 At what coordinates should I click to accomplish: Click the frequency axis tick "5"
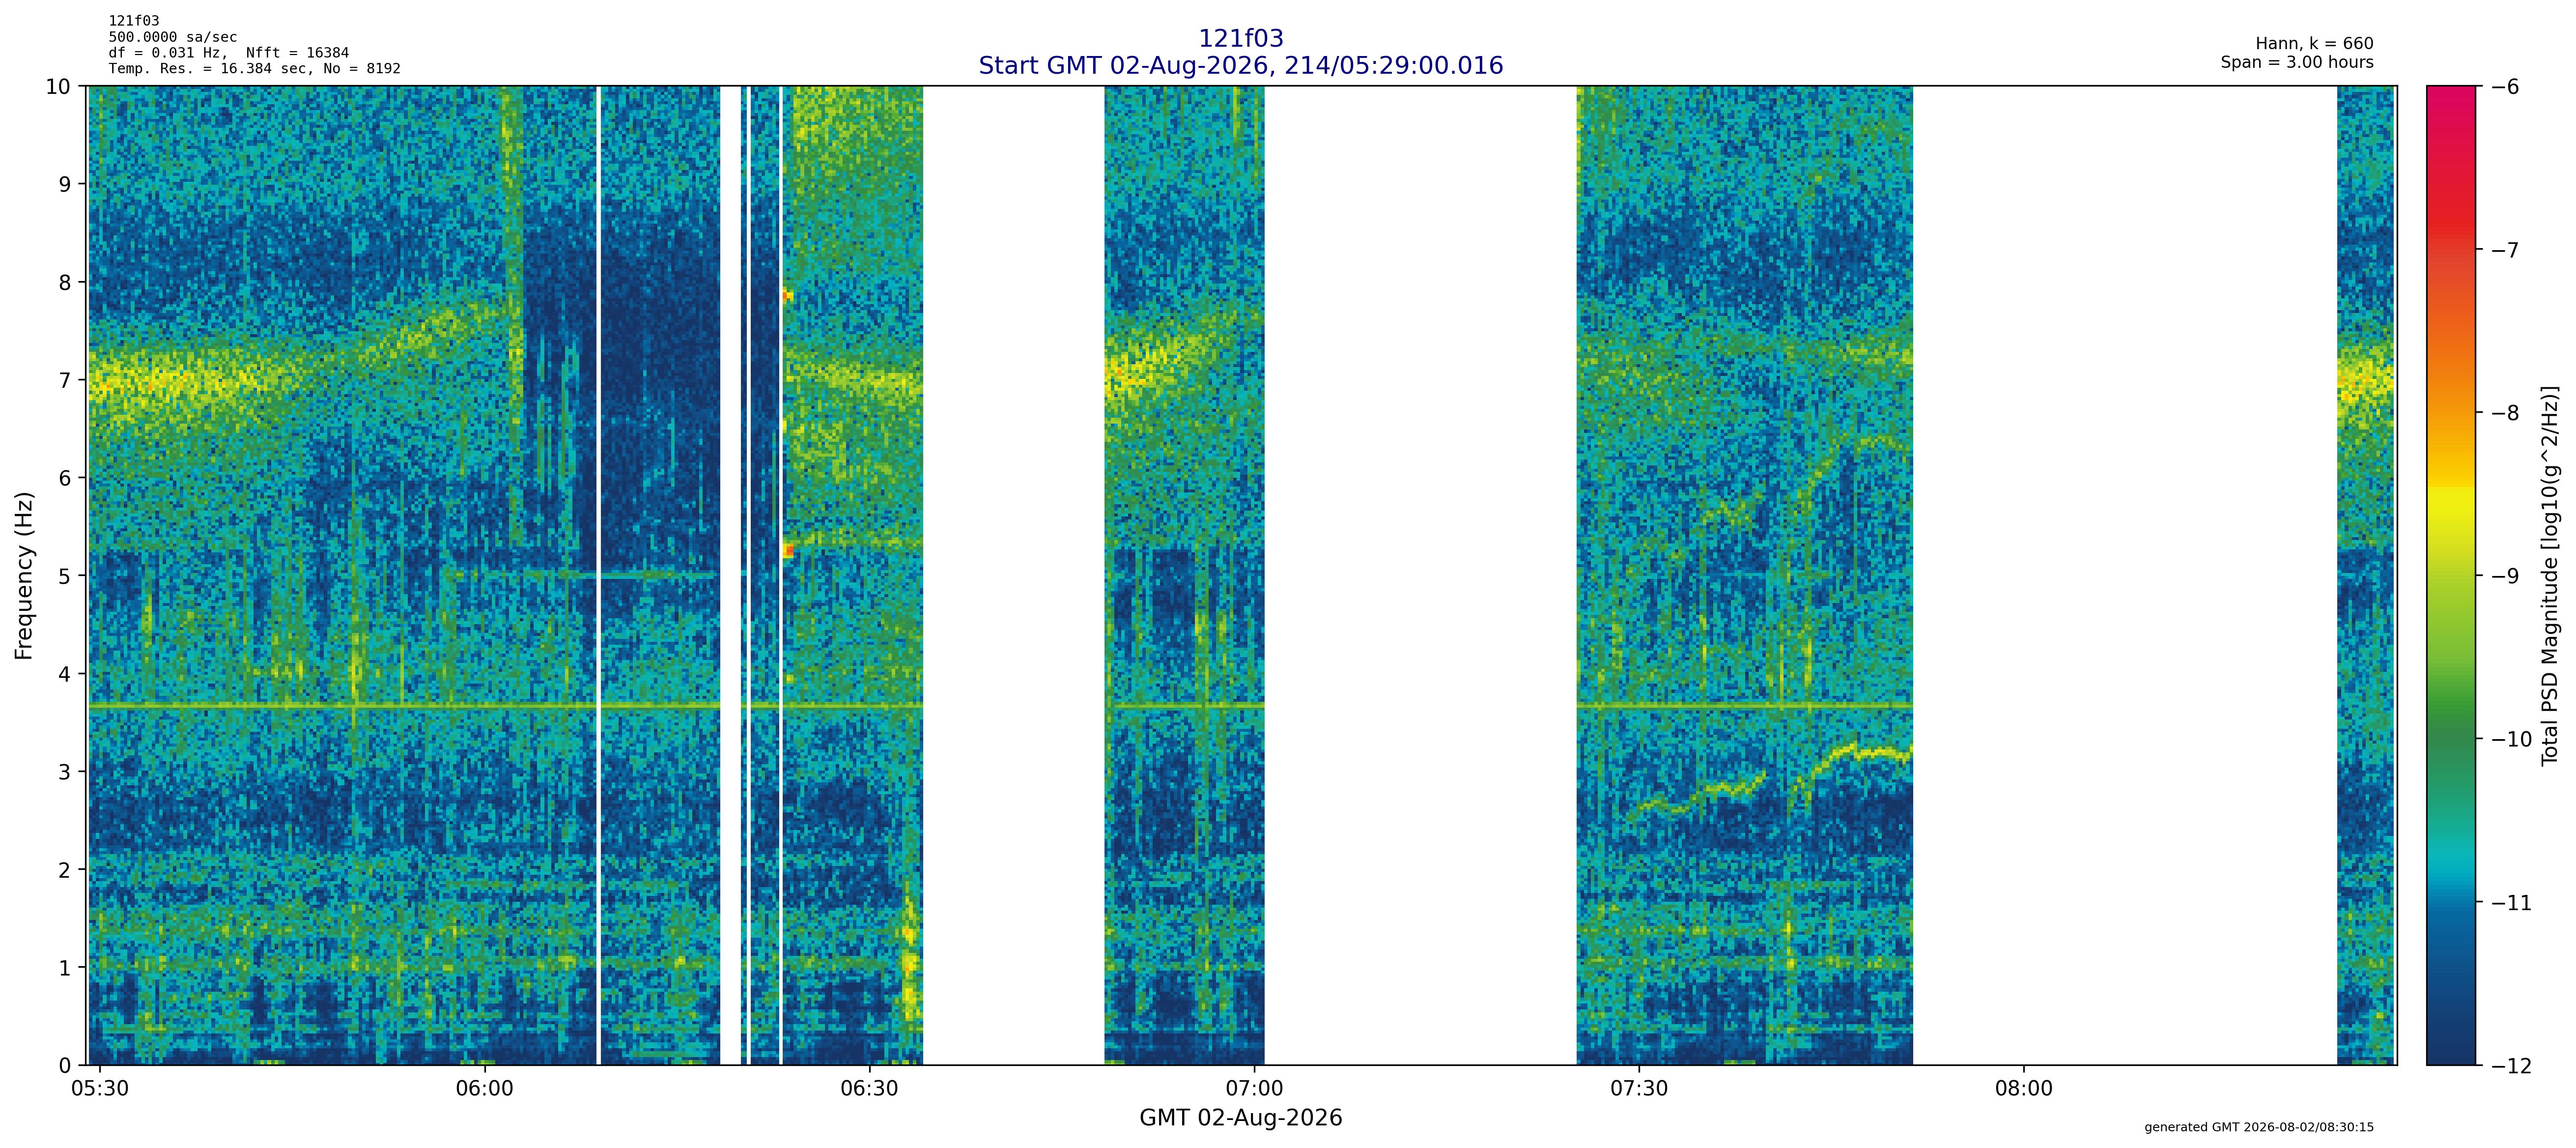coord(65,576)
